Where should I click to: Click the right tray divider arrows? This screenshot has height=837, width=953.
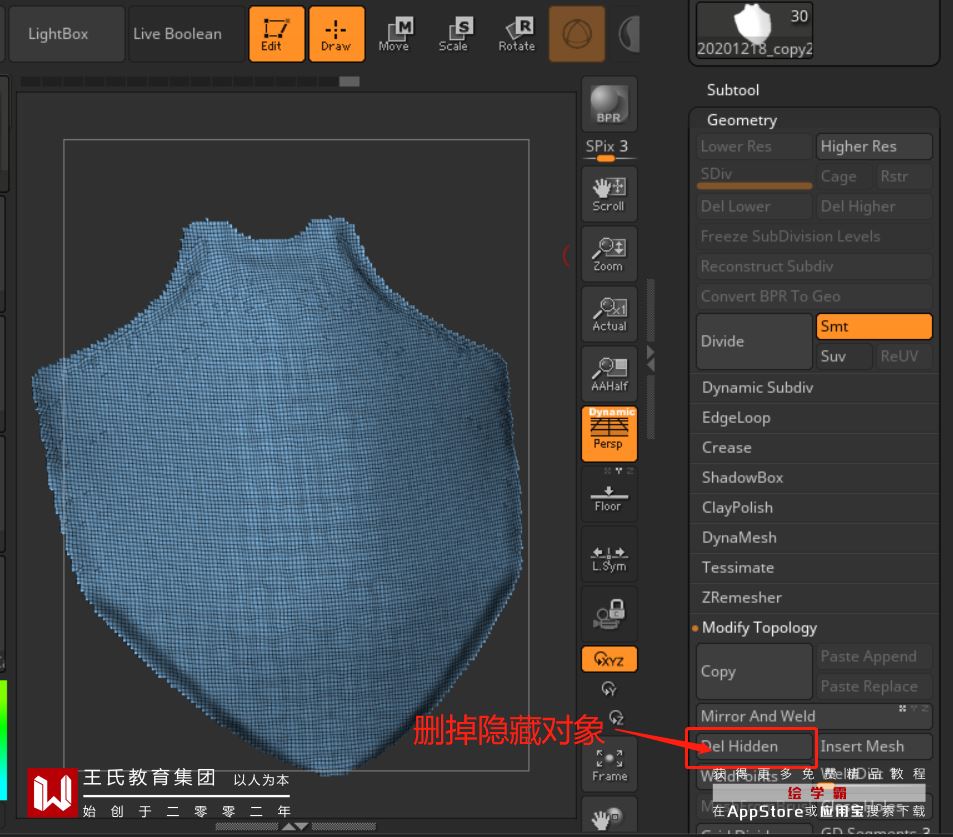point(650,359)
